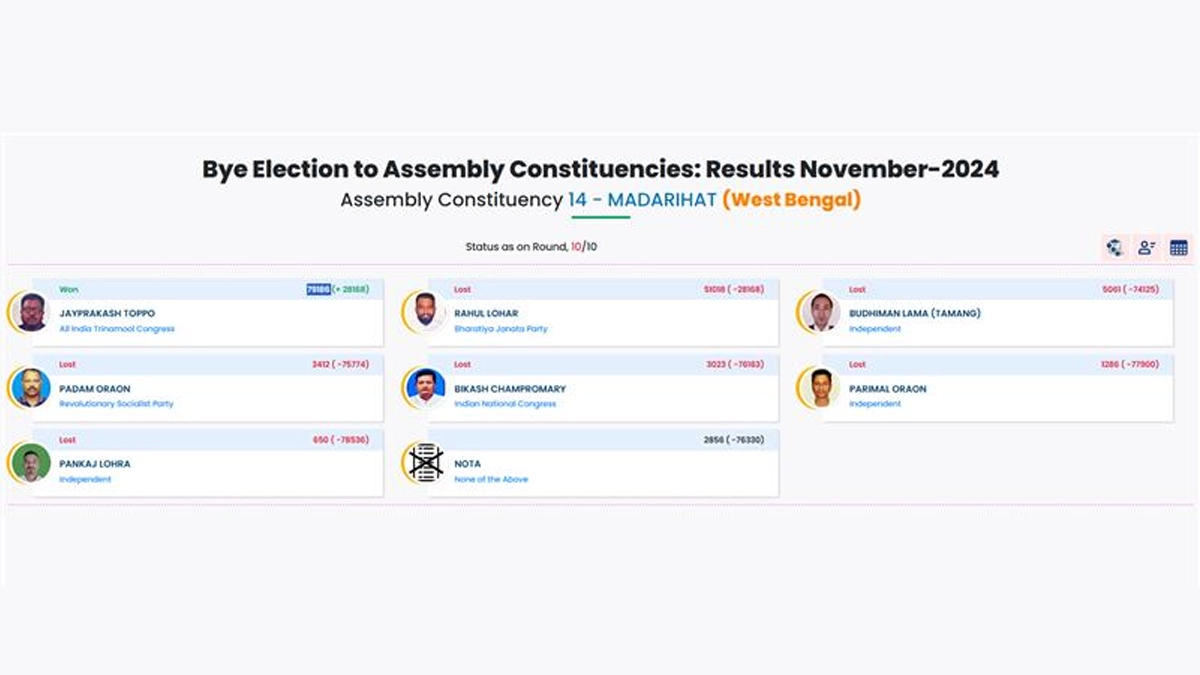Image resolution: width=1200 pixels, height=675 pixels.
Task: Click Jayprakash Toppo's candidate photo
Action: tap(32, 312)
